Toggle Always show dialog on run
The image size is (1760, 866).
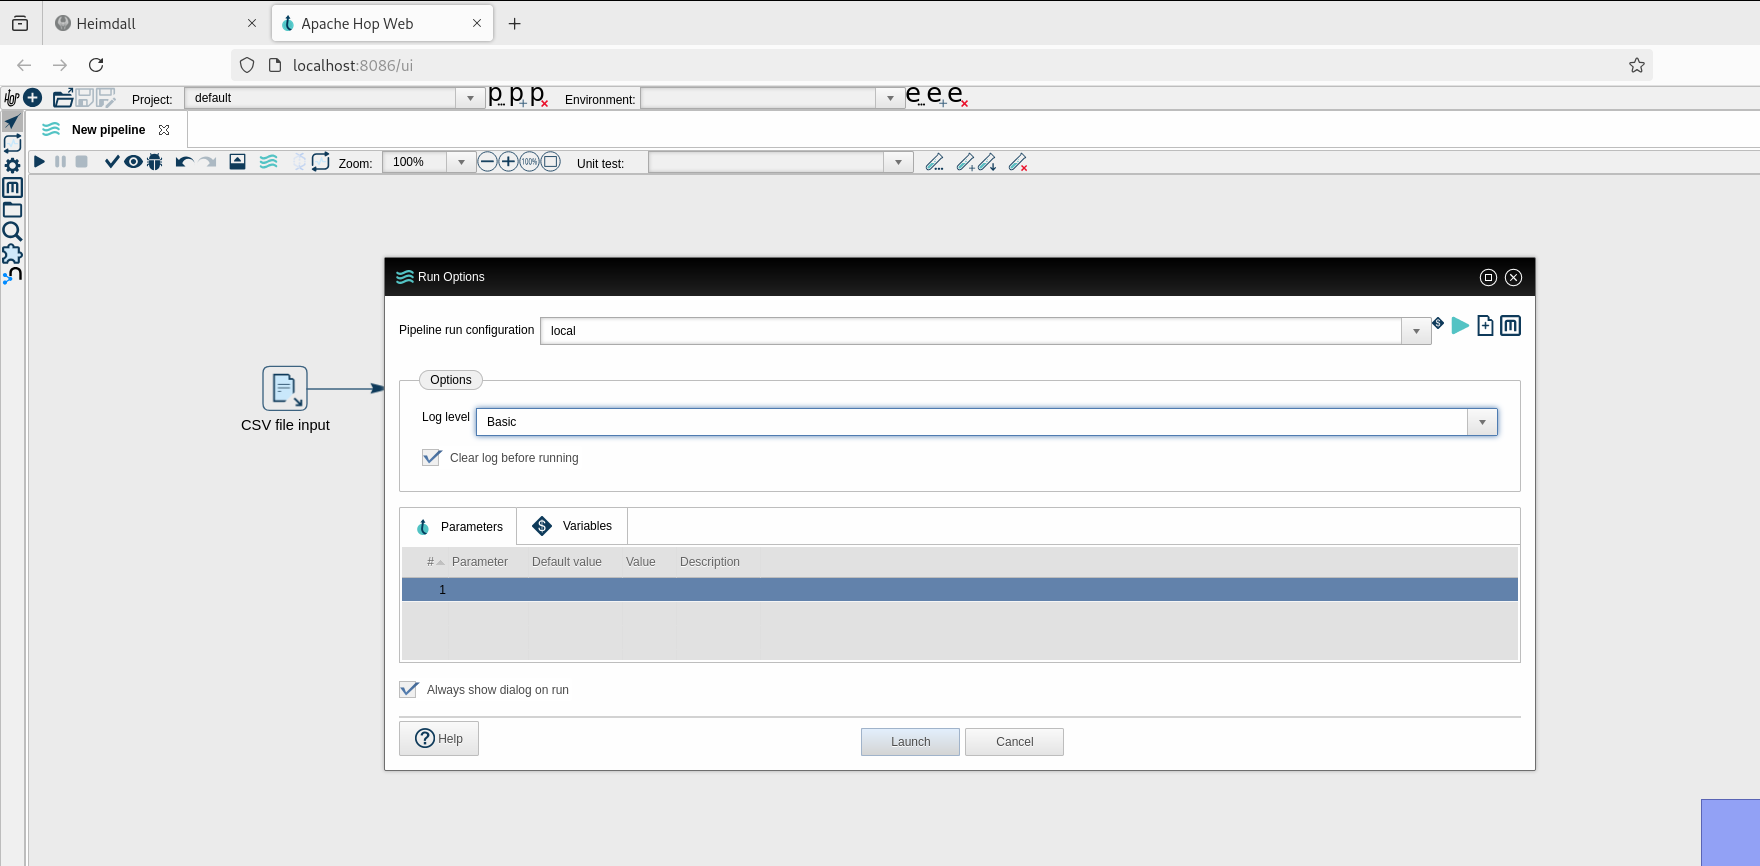409,690
